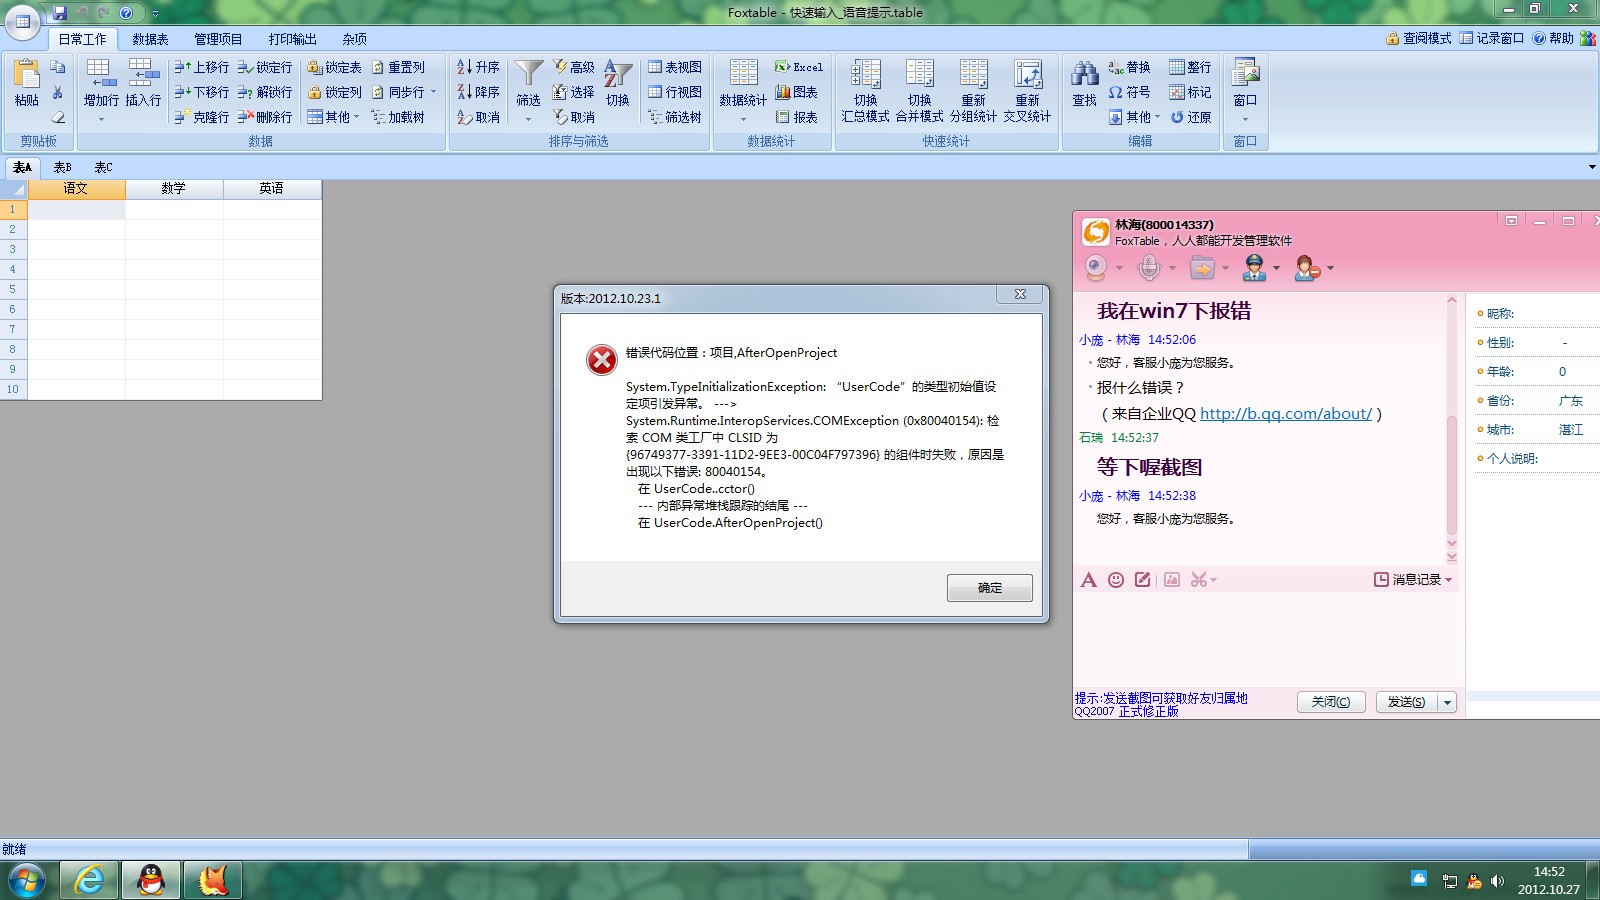Viewport: 1600px width, 900px height.
Task: Switch to 行视图 row view
Action: point(675,92)
